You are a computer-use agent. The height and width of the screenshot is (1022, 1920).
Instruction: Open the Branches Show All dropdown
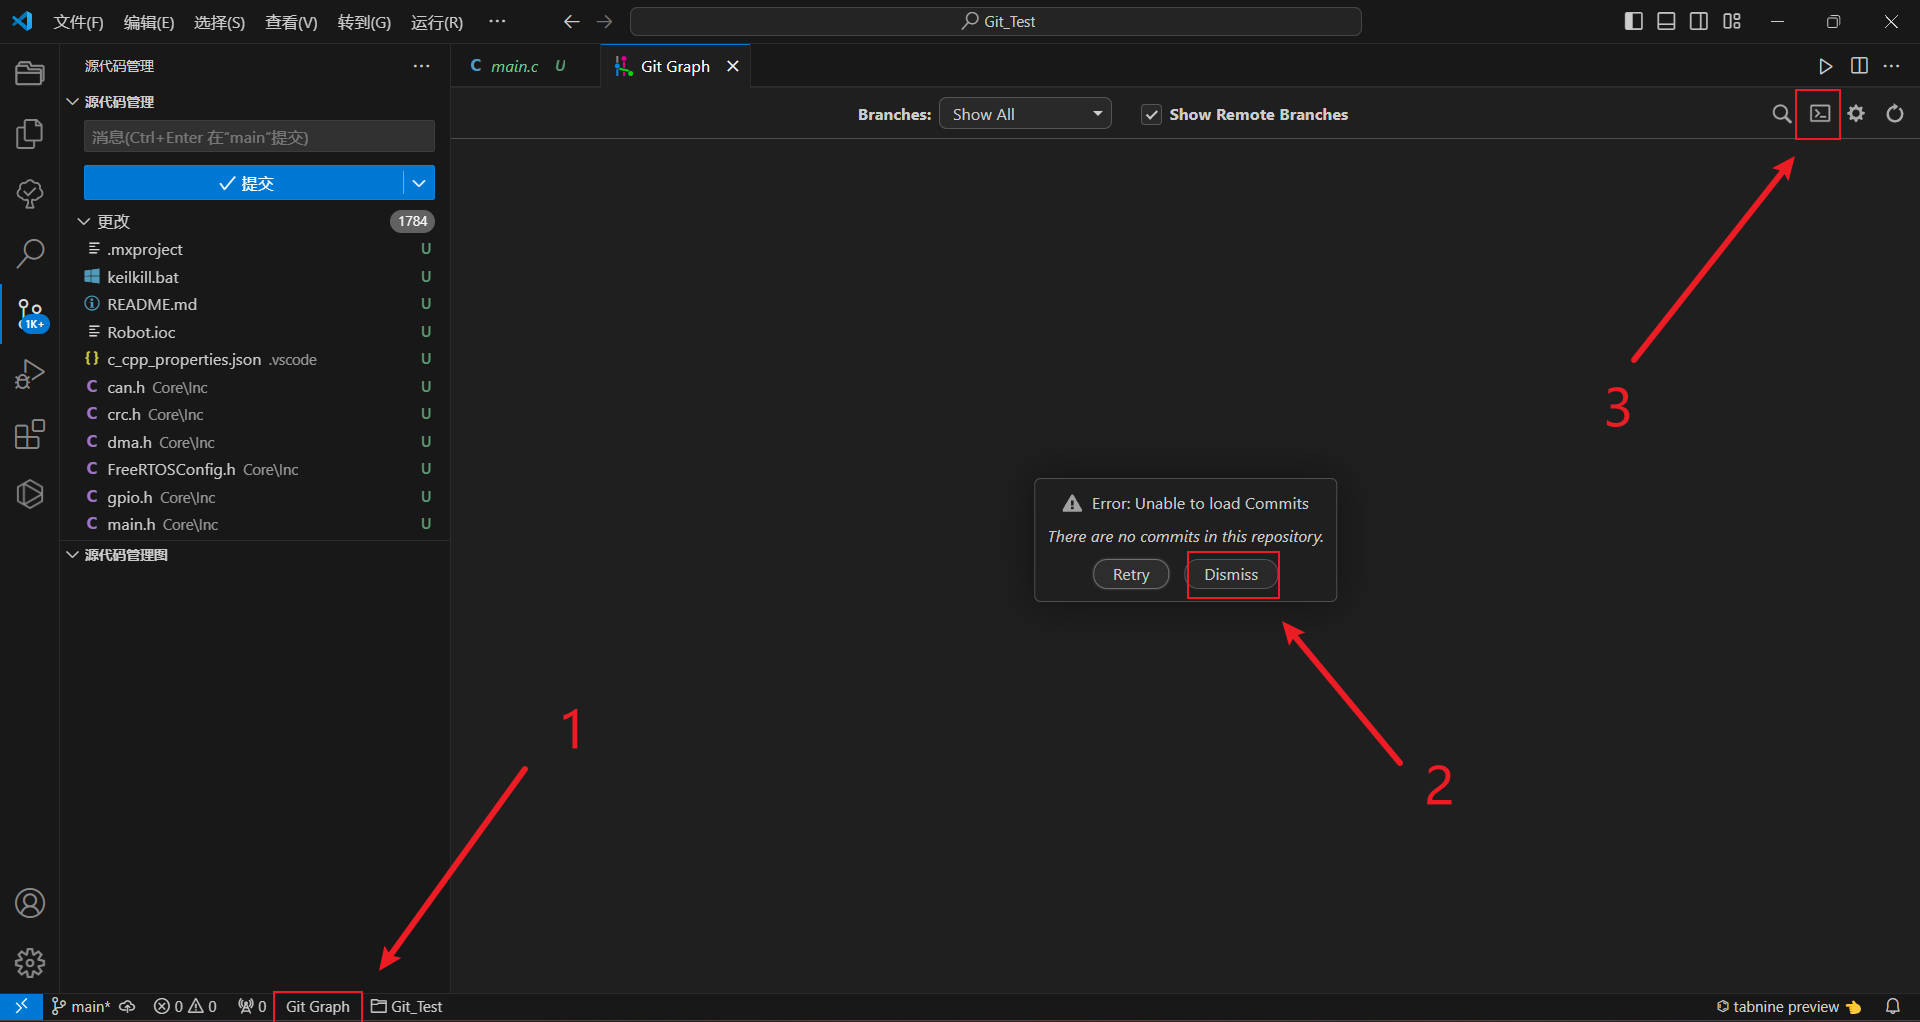tap(1025, 114)
